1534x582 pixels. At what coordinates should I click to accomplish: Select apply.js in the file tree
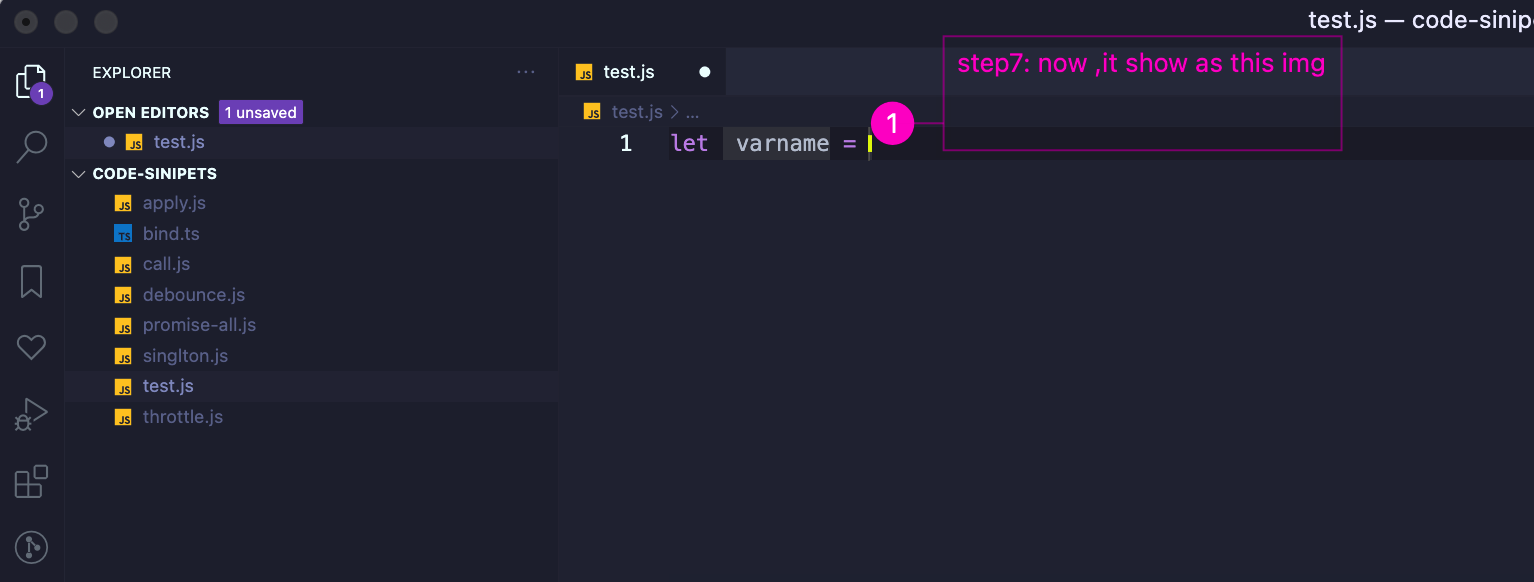coord(173,202)
